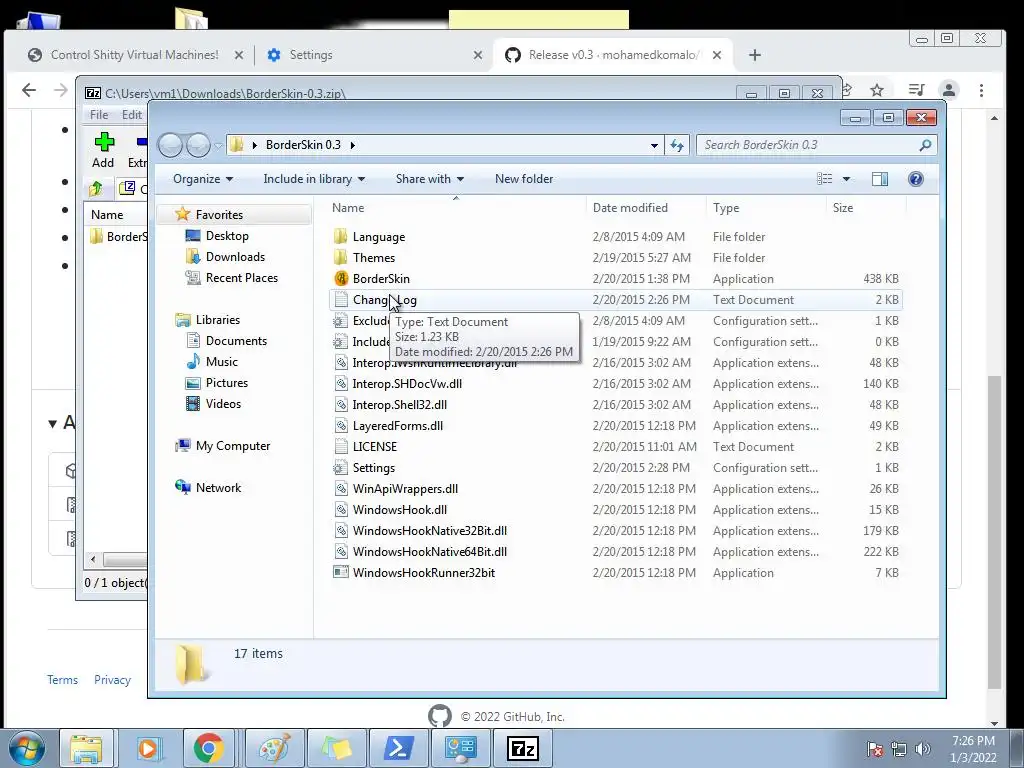This screenshot has height=768, width=1024.
Task: Click BorderSkin 0.3 in address breadcrumb
Action: coord(303,145)
